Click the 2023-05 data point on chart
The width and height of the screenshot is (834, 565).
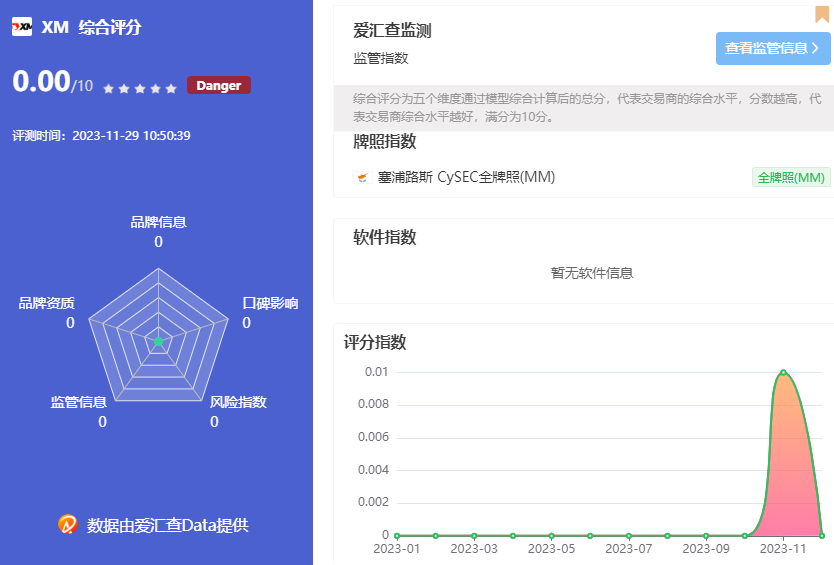coord(552,536)
